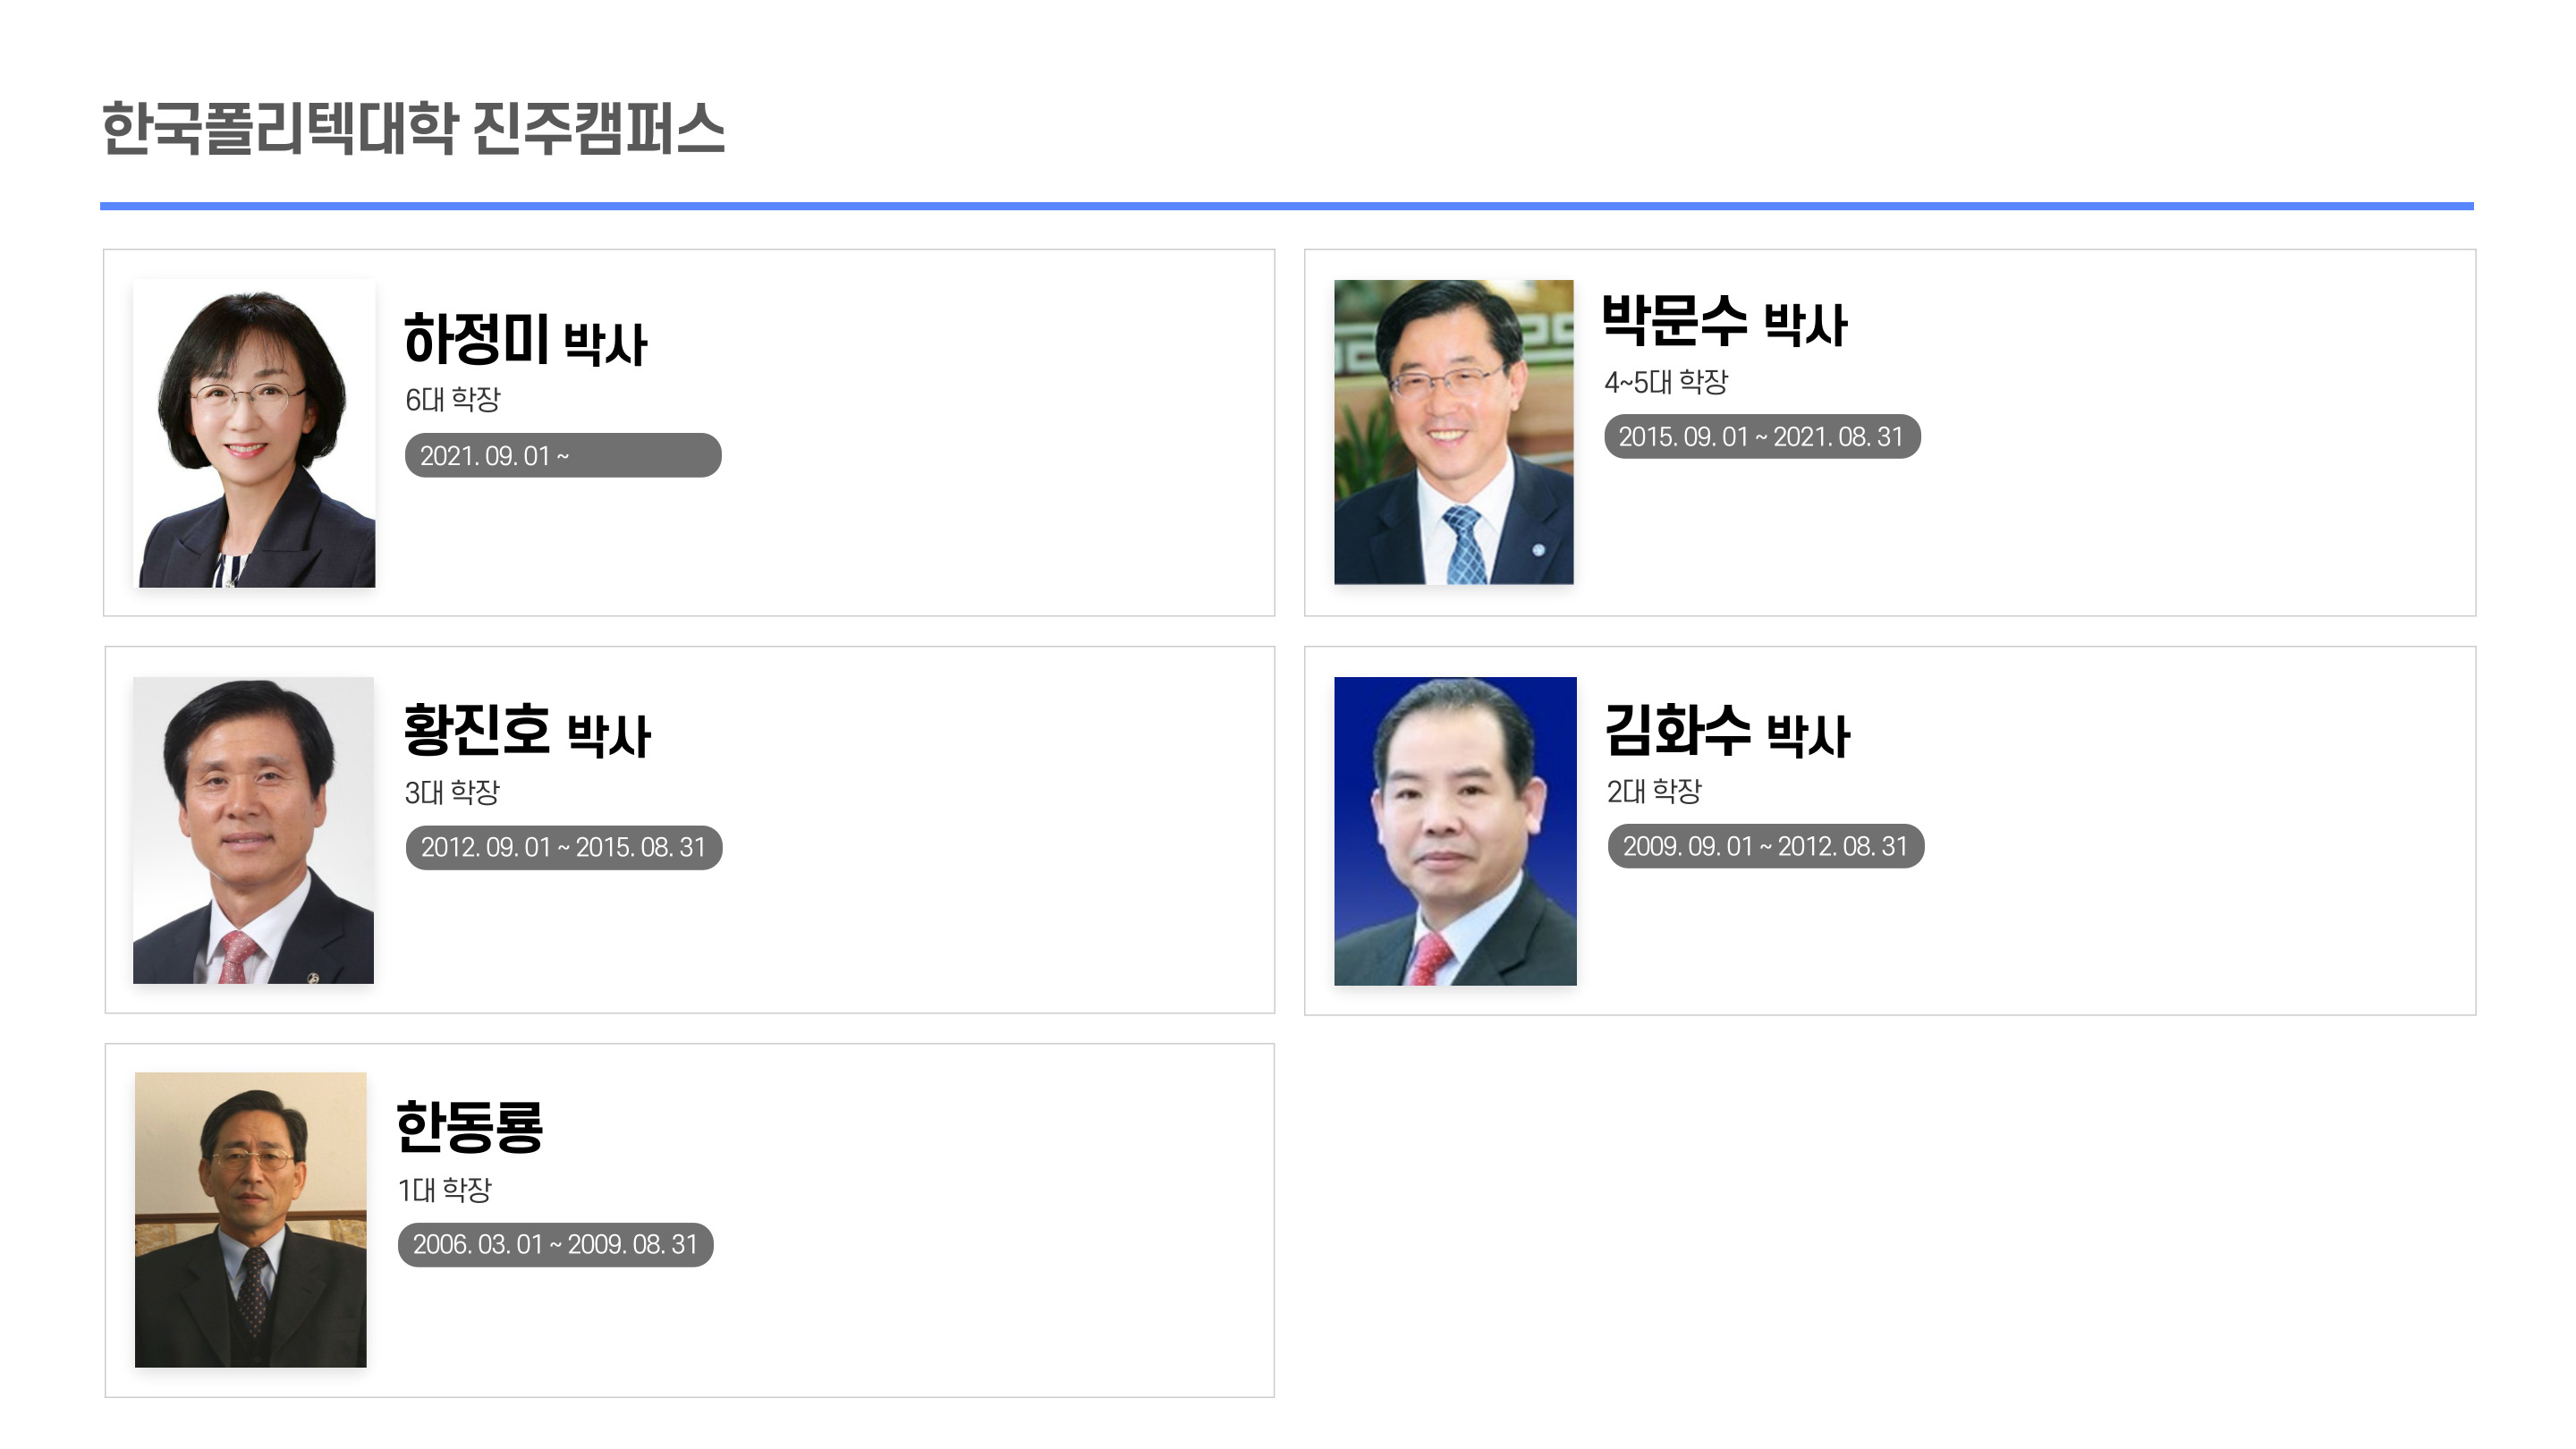Viewport: 2576px width, 1449px height.
Task: Select the 하정미 박사 name heading
Action: click(x=525, y=340)
